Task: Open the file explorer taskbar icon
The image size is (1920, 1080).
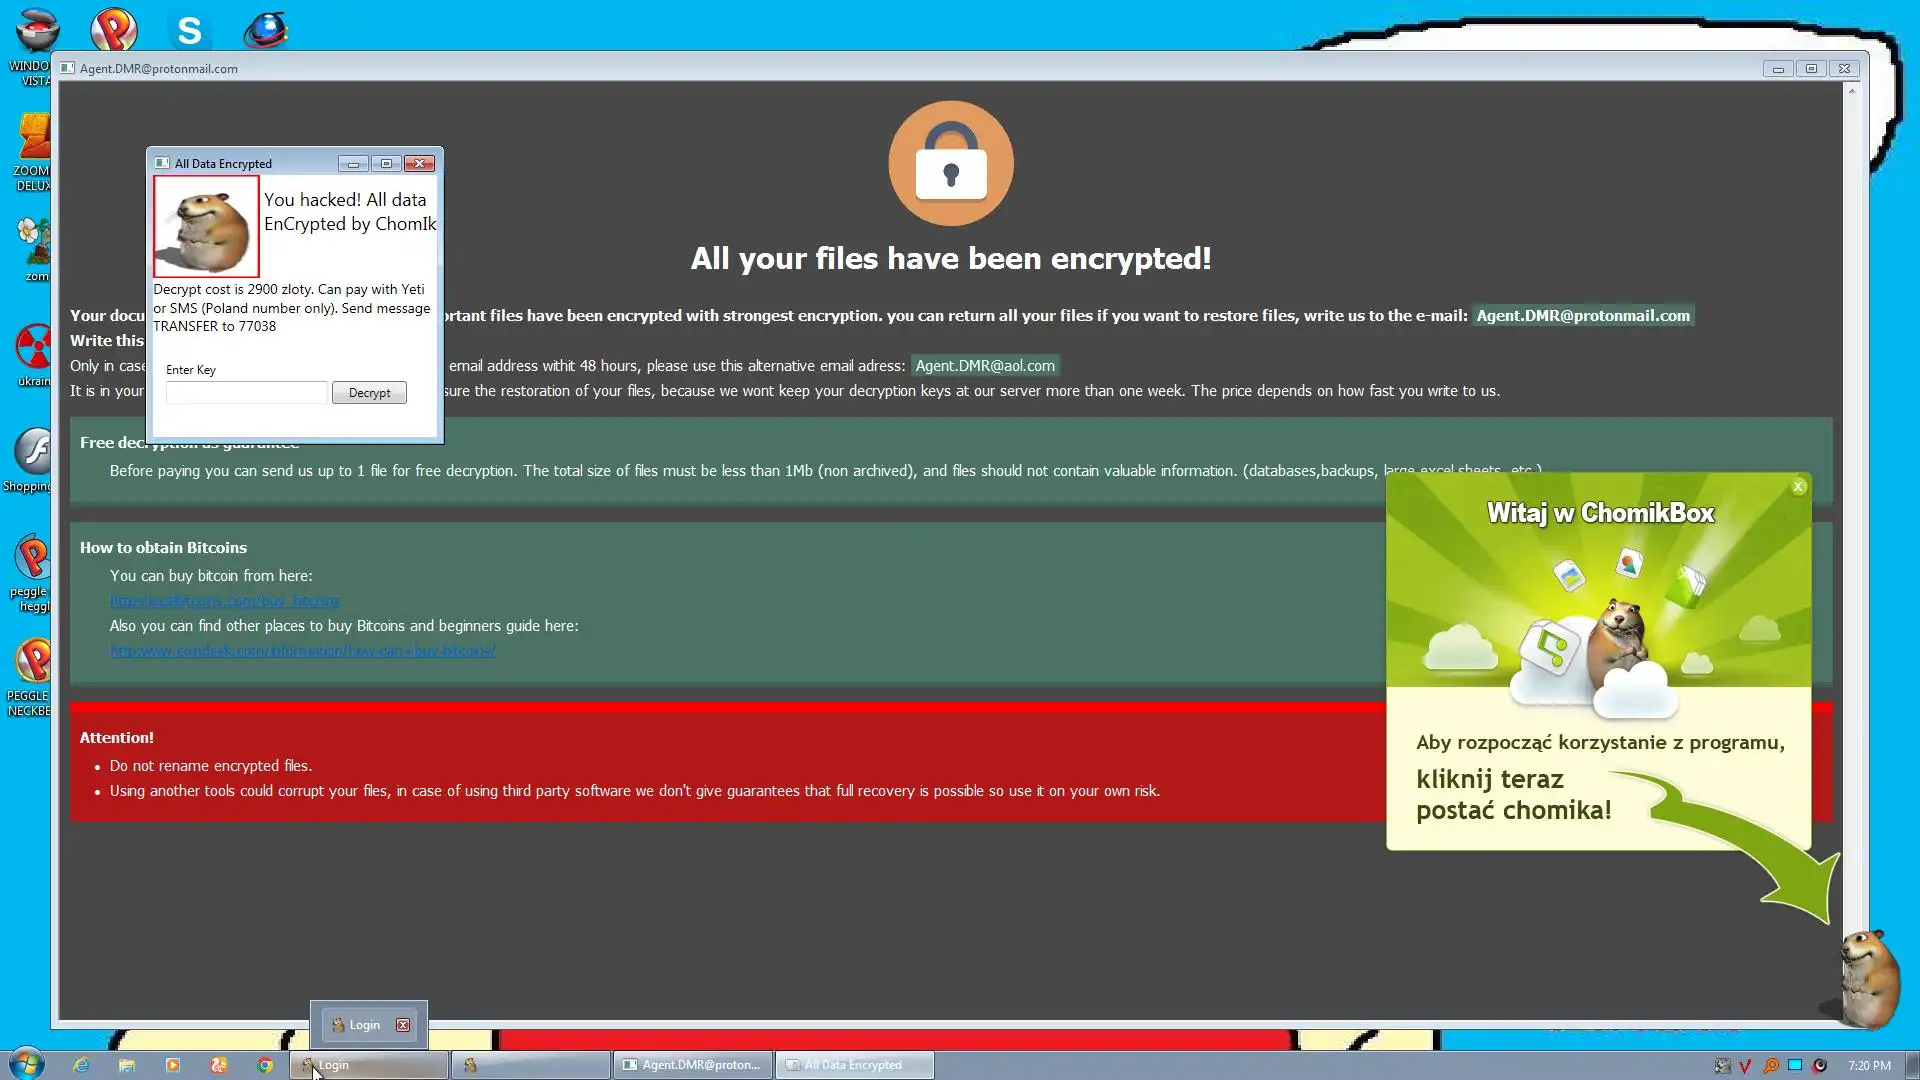Action: [x=127, y=1065]
